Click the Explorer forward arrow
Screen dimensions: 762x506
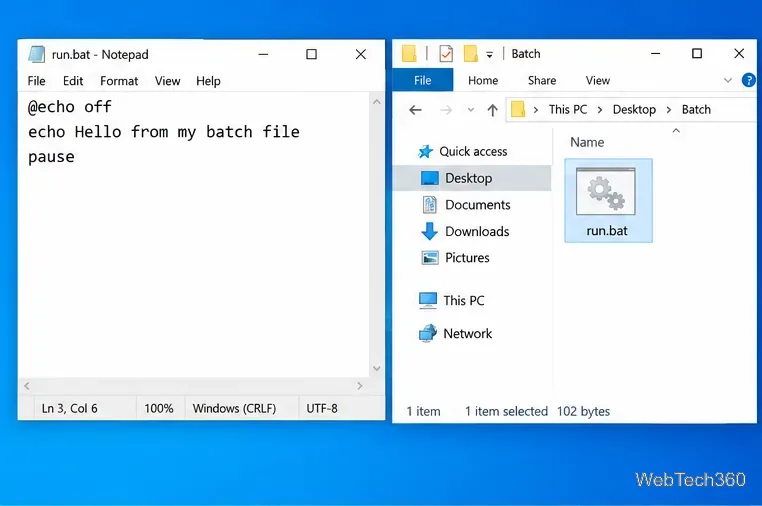click(x=446, y=110)
